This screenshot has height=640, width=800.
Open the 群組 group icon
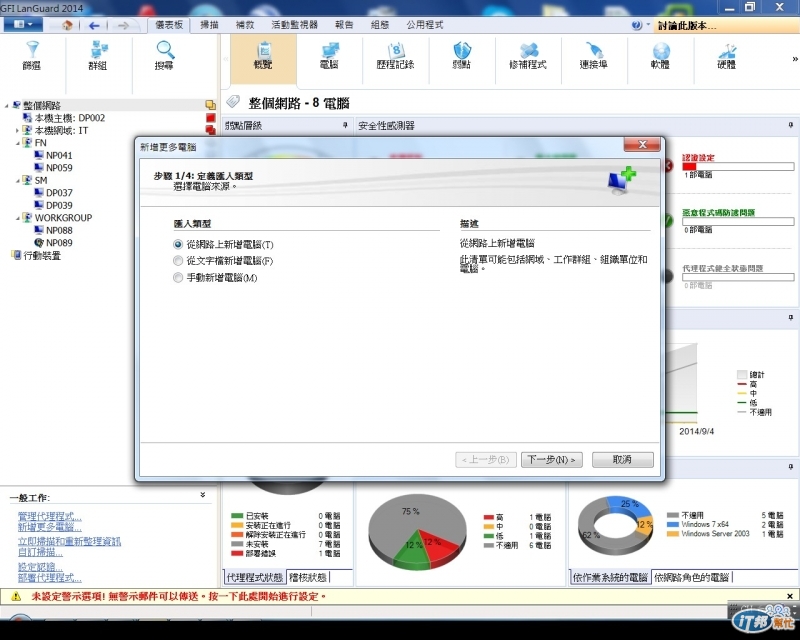click(98, 56)
